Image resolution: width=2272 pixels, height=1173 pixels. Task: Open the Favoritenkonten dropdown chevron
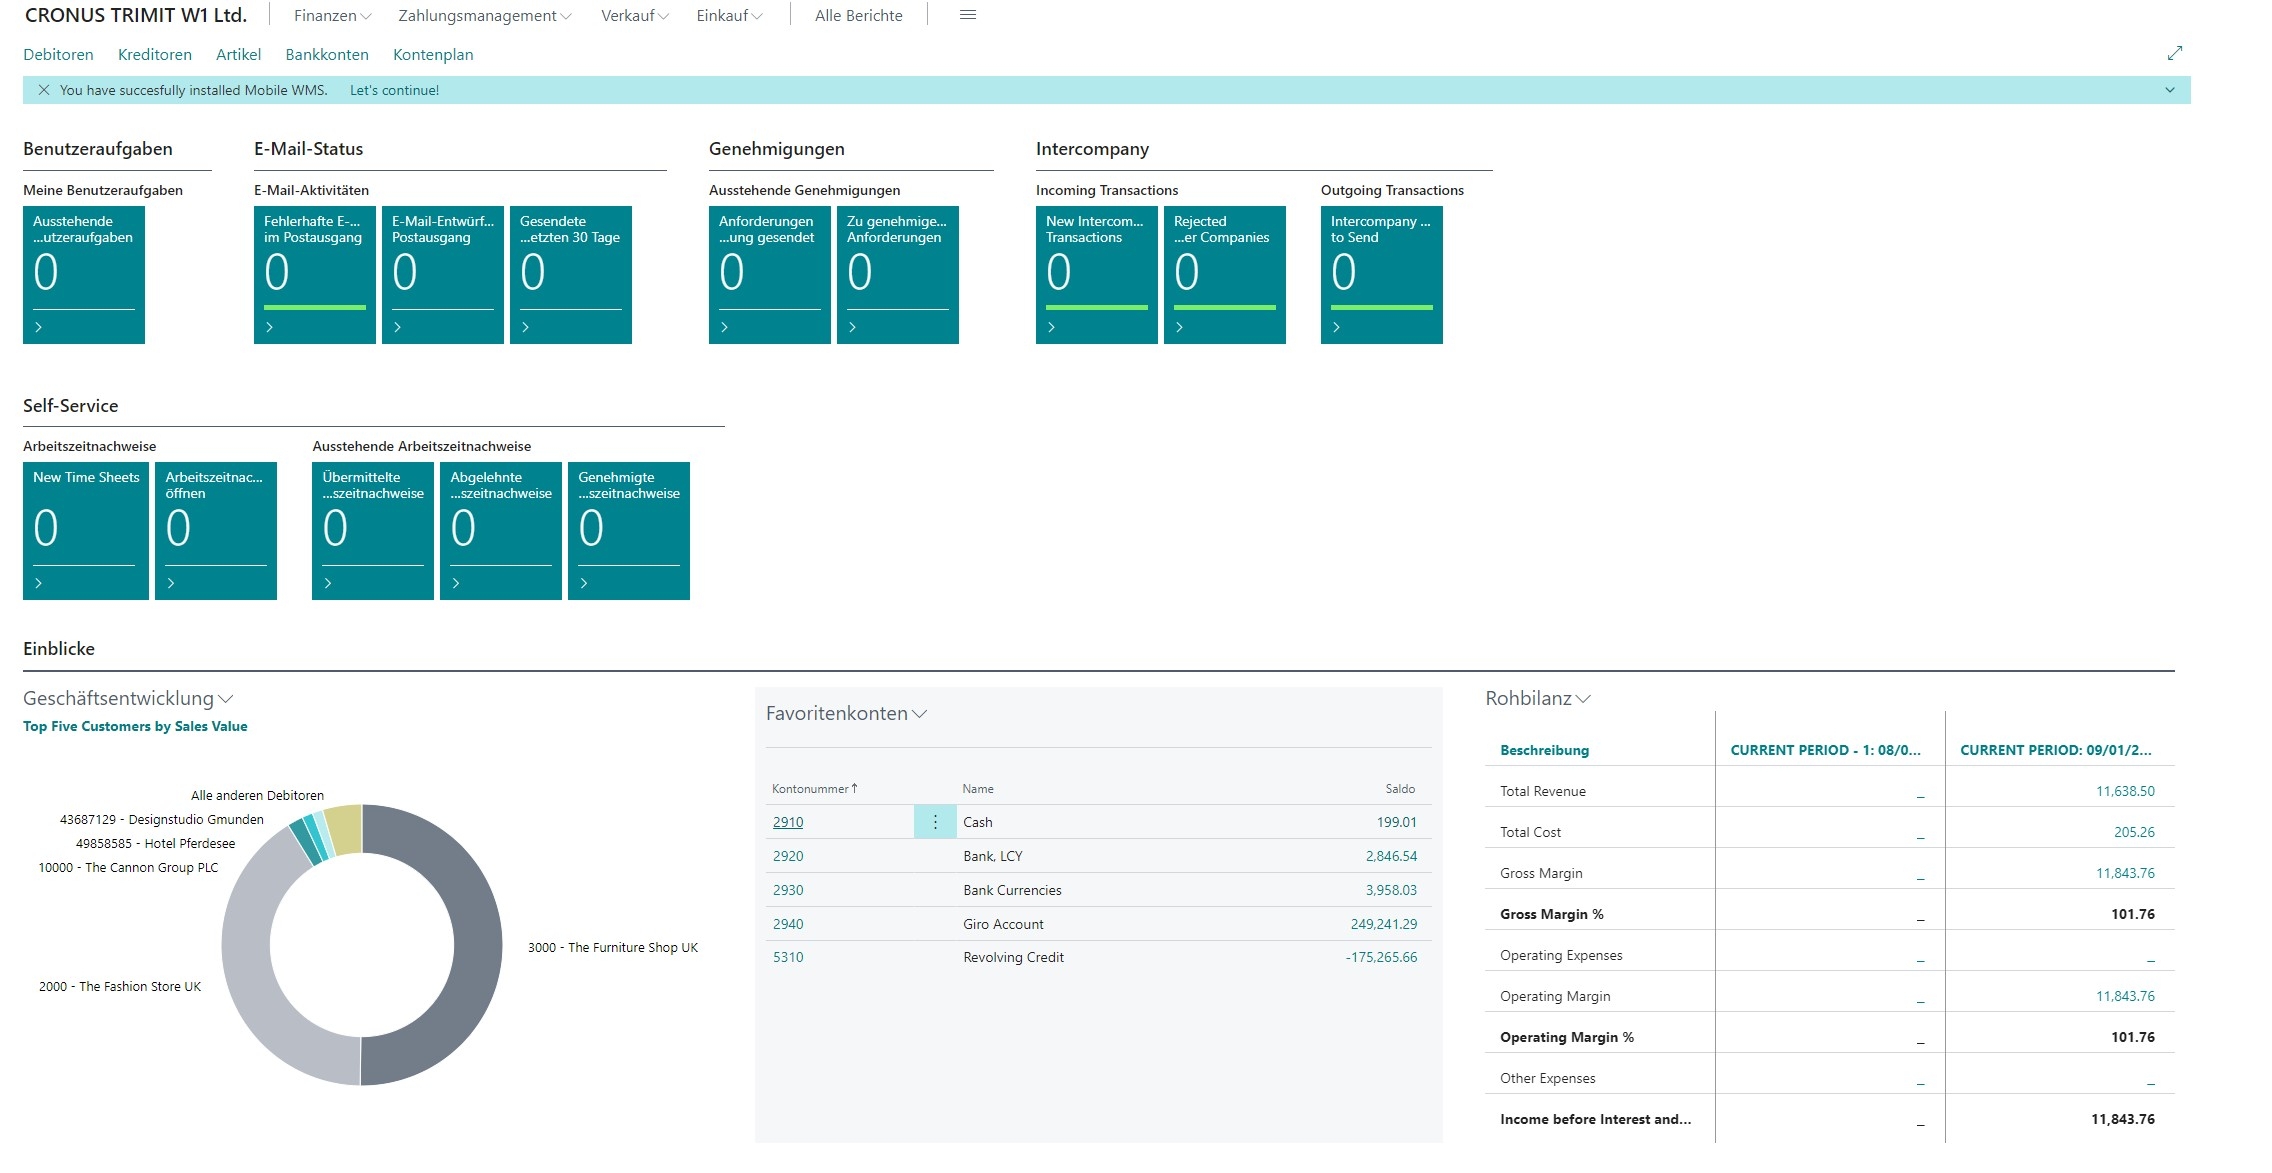(920, 714)
